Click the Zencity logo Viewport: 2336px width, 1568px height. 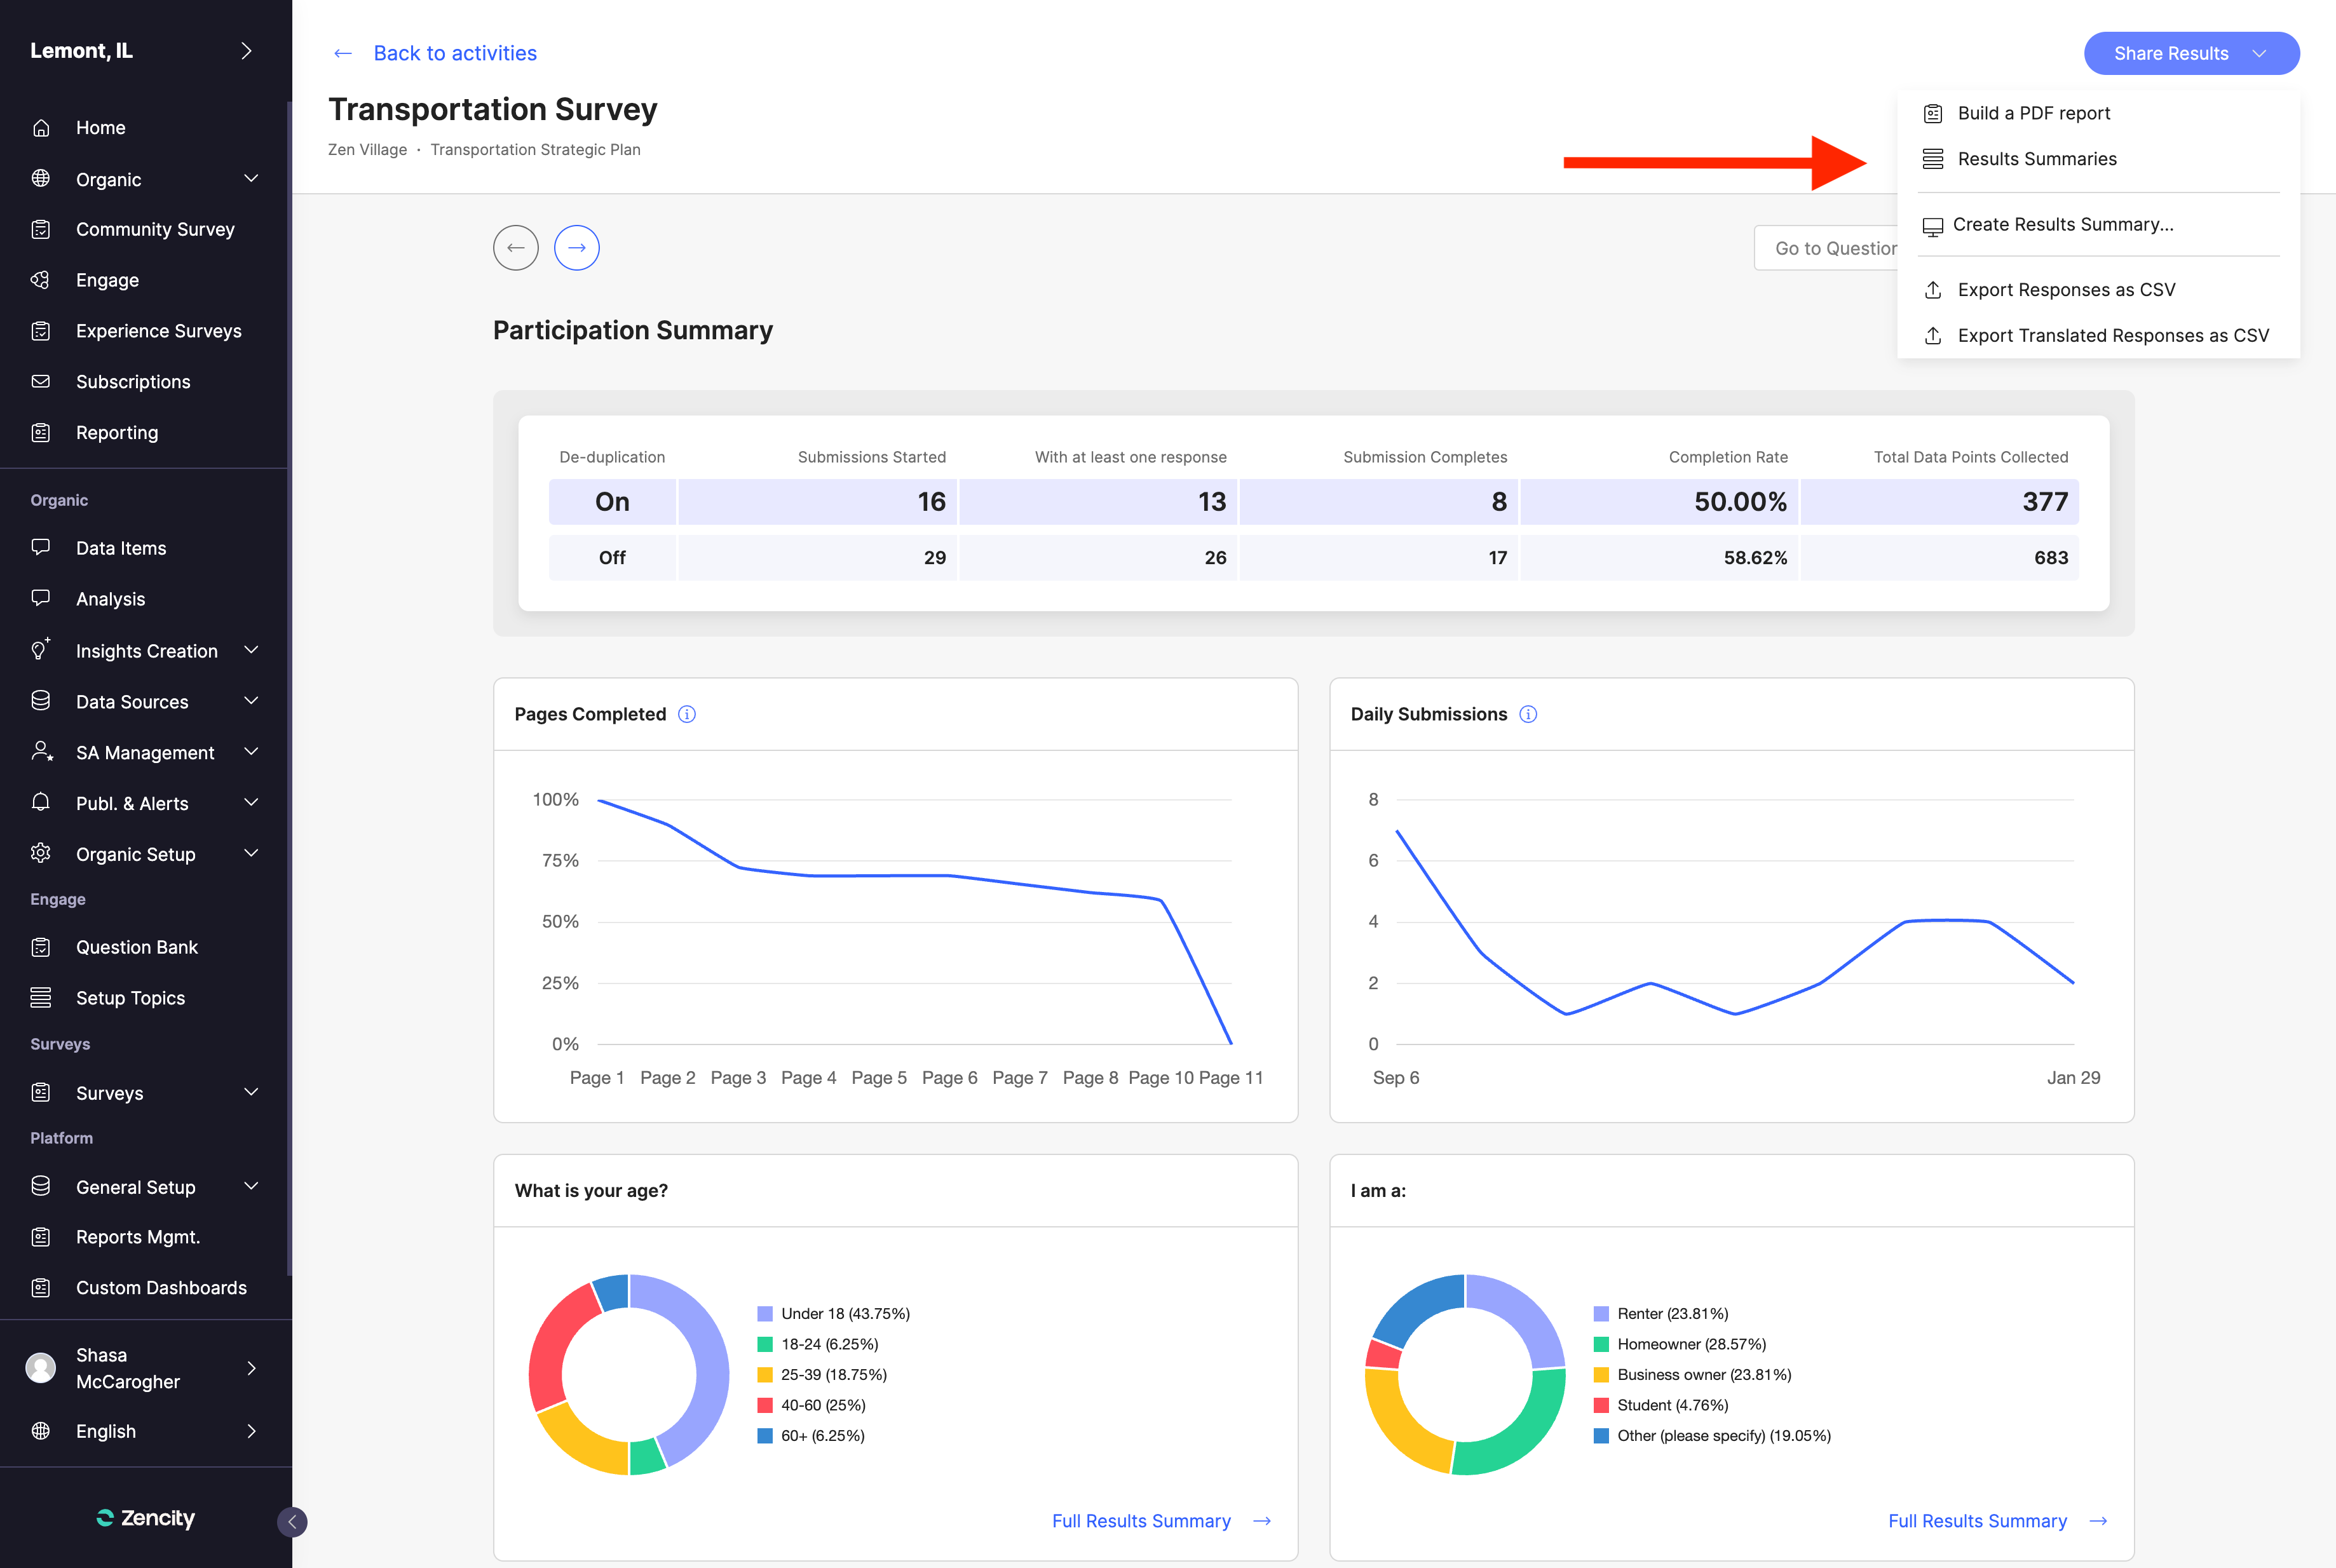[146, 1518]
